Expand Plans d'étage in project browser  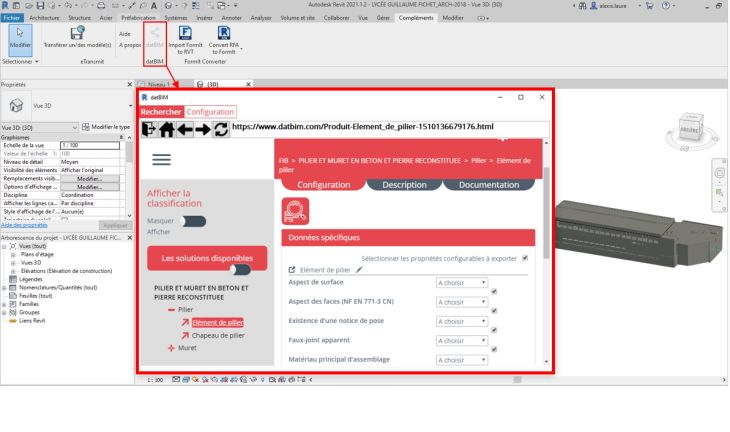coord(13,255)
